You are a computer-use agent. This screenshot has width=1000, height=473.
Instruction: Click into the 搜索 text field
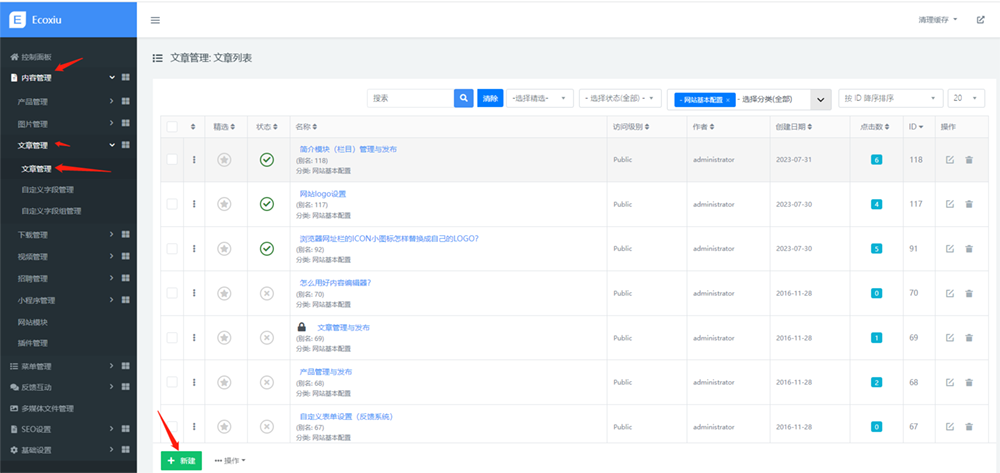pyautogui.click(x=410, y=98)
